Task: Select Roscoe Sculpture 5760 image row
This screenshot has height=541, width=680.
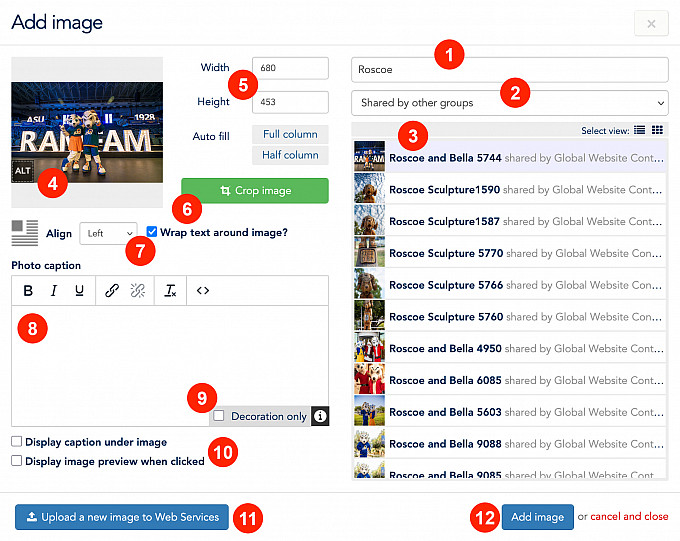Action: (510, 316)
